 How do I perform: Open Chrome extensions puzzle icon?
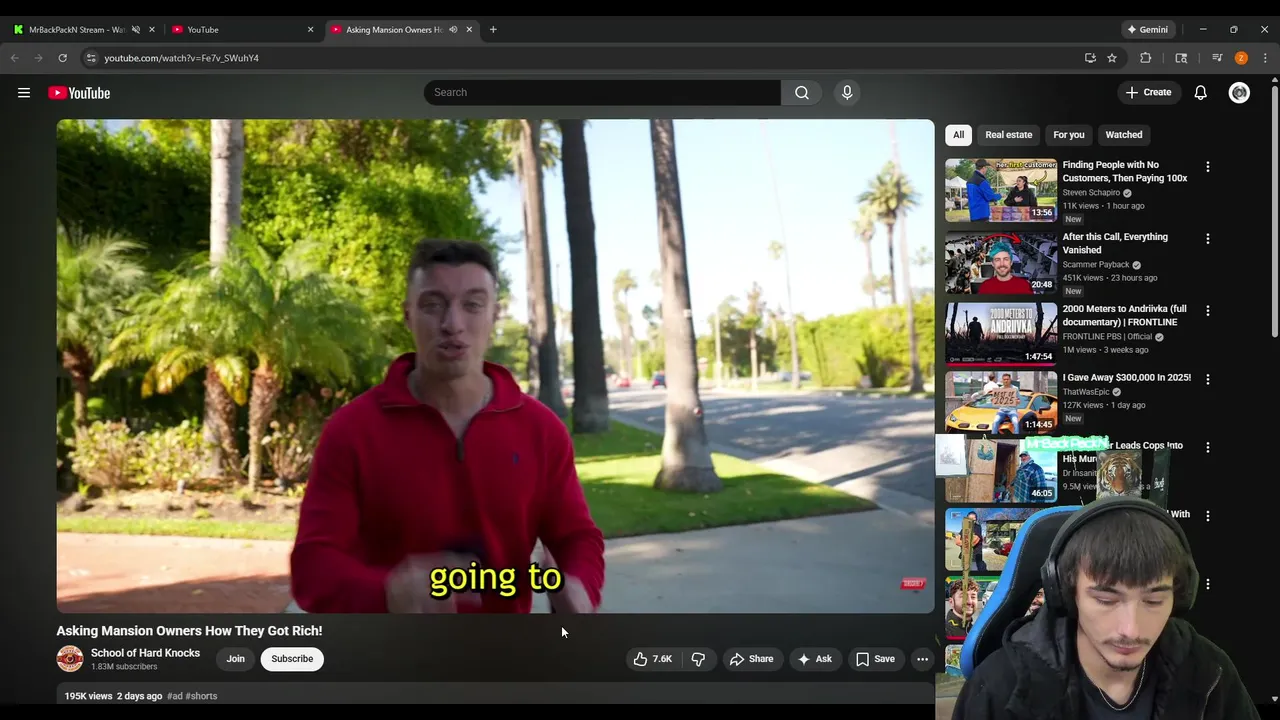click(x=1146, y=58)
